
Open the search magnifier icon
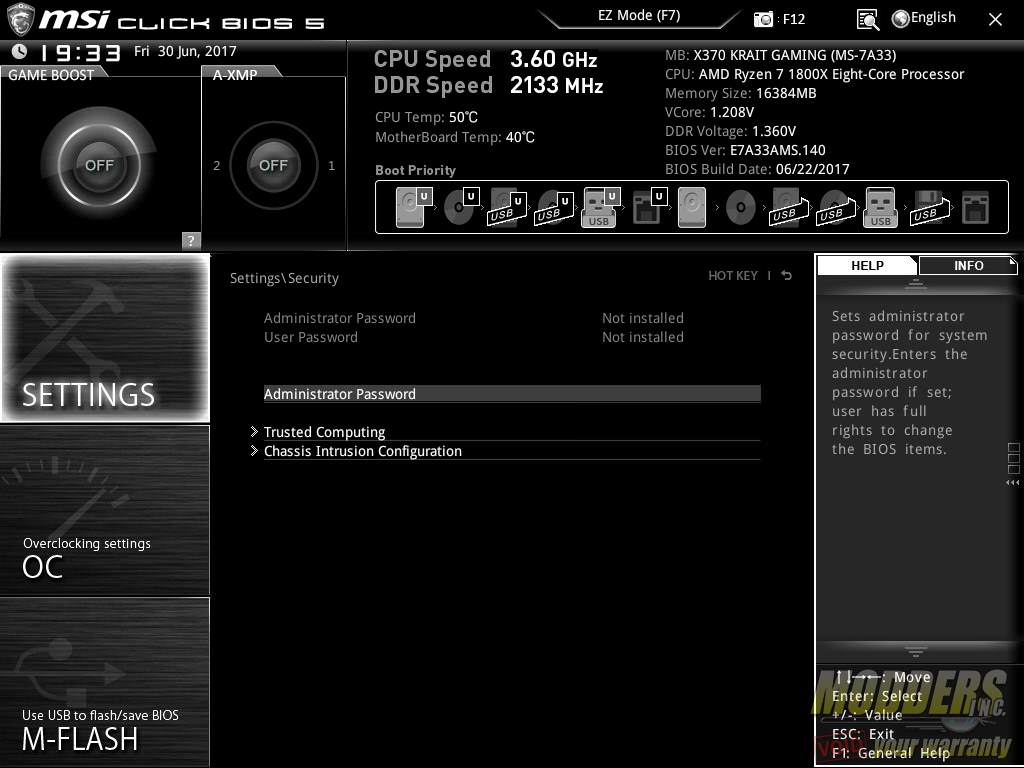point(867,20)
